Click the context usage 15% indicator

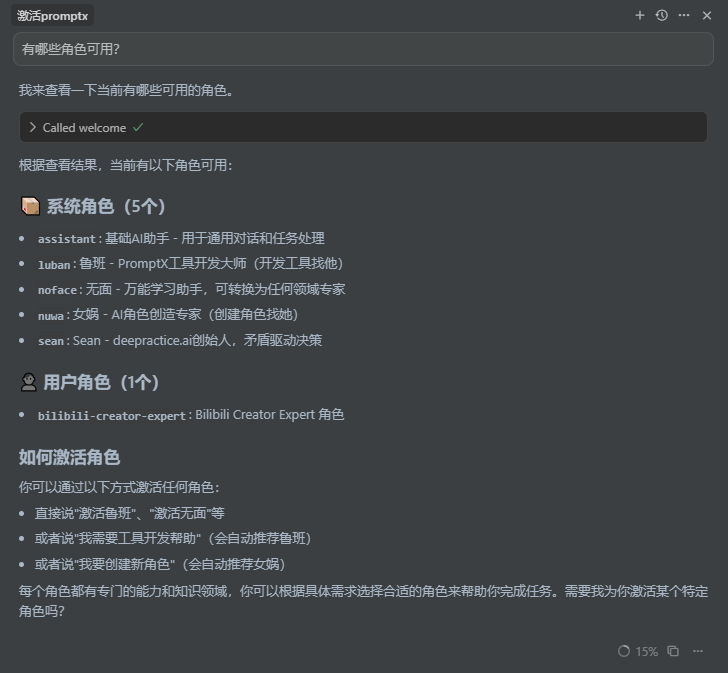tap(637, 651)
